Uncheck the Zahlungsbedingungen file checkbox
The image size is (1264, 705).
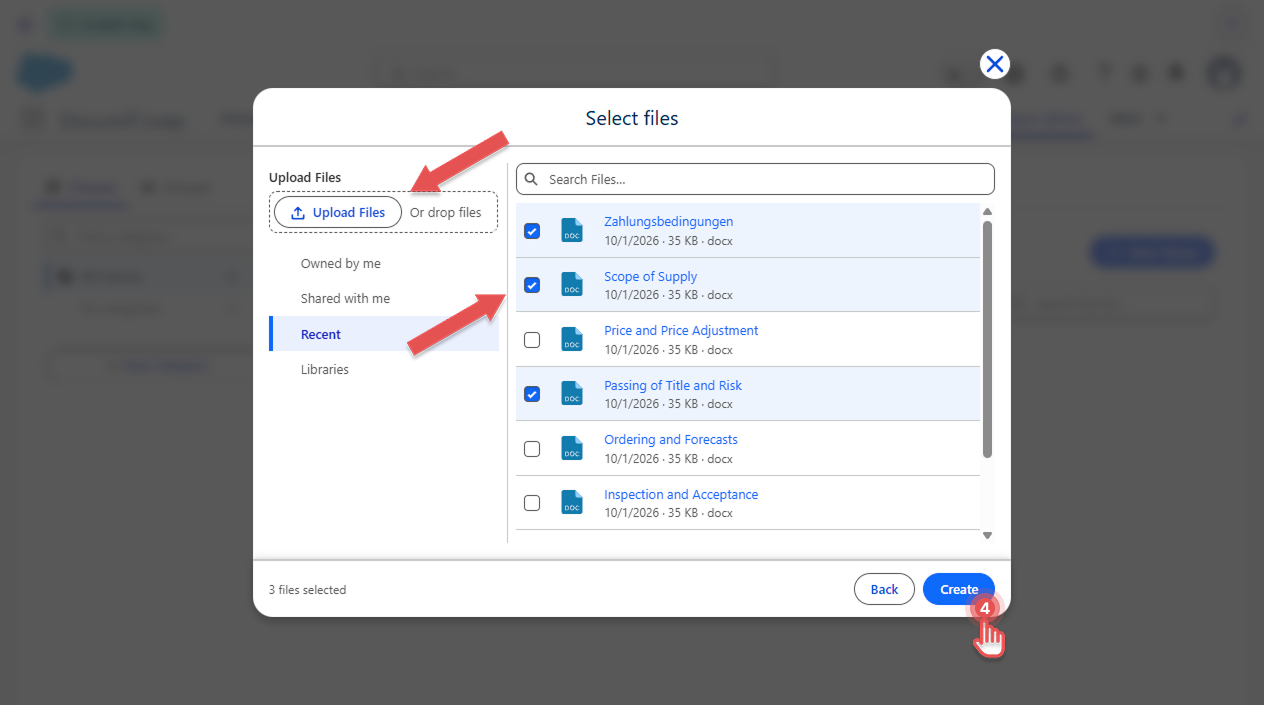pos(532,231)
